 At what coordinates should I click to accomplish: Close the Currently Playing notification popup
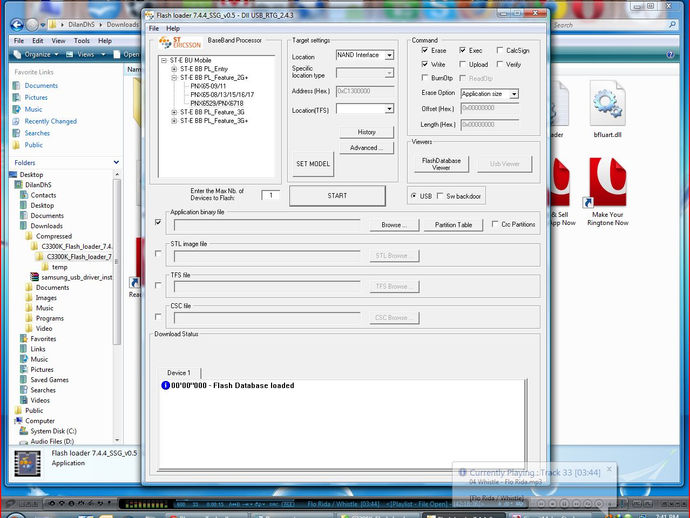609,469
